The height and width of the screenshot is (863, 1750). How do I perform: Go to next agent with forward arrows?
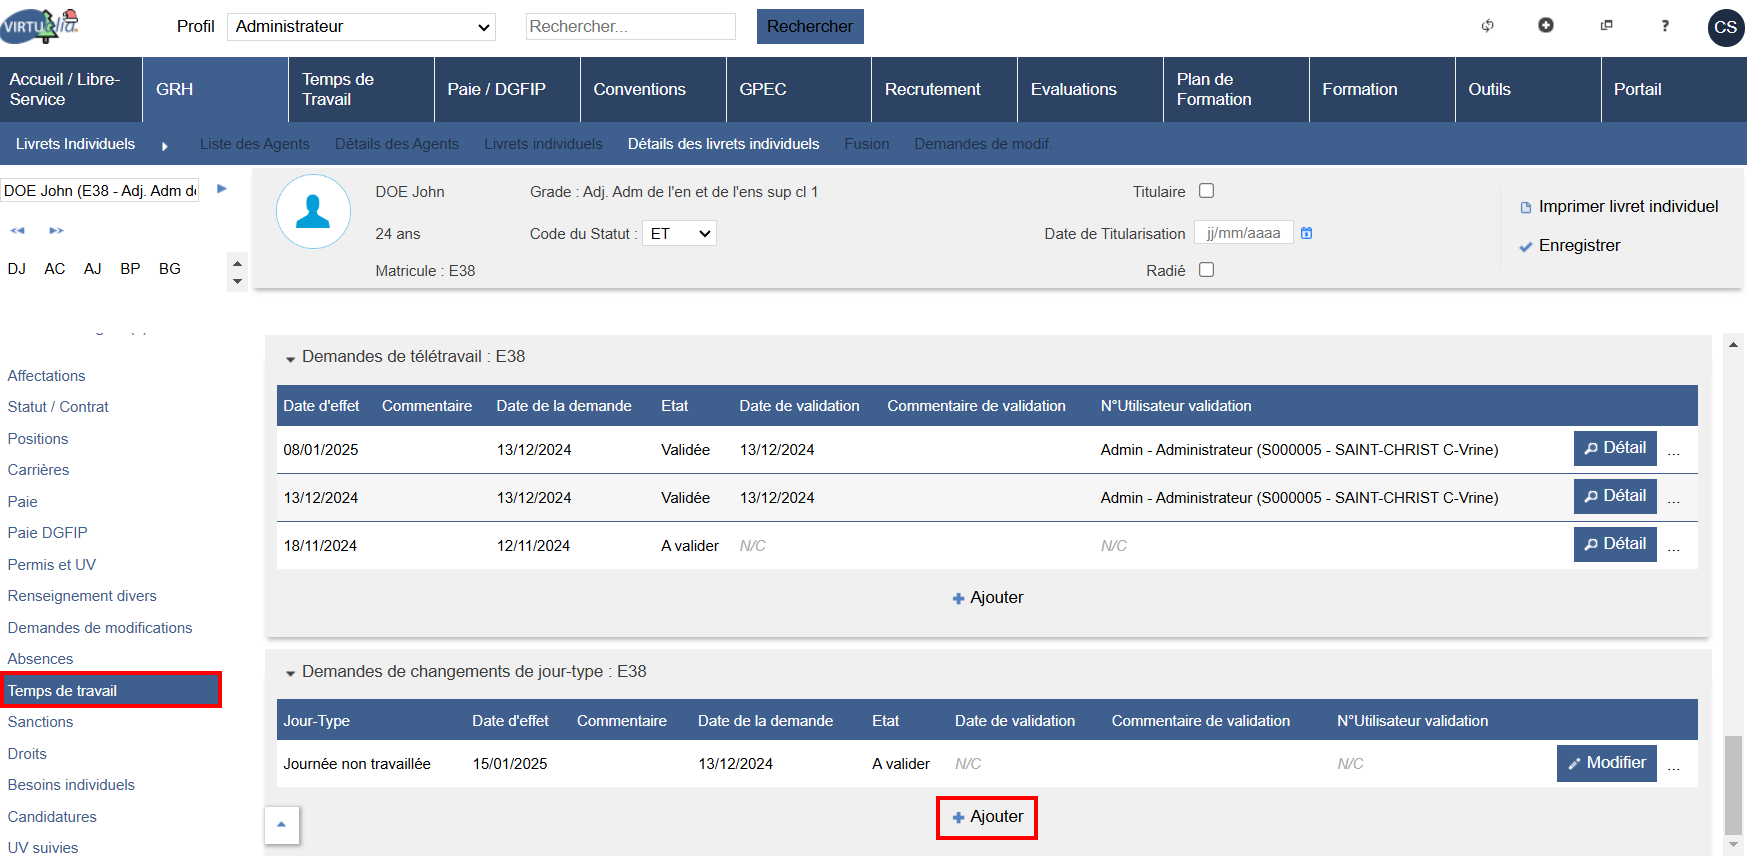(56, 231)
